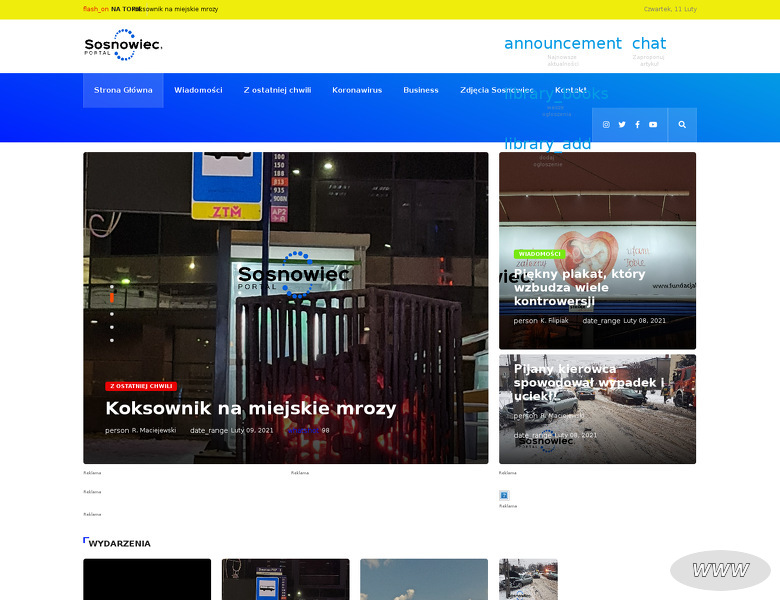Open the black first Wydarzenia thumbnail
Screen dimensions: 780x600
(x=147, y=579)
